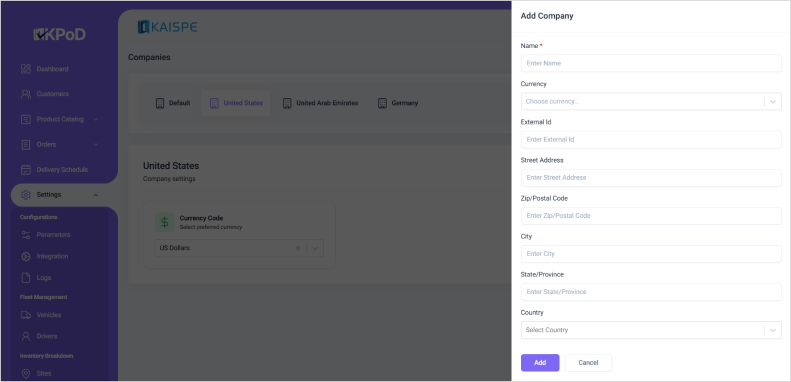Expand the Product Catalog submenu chevron
This screenshot has width=791, height=382.
[96, 120]
